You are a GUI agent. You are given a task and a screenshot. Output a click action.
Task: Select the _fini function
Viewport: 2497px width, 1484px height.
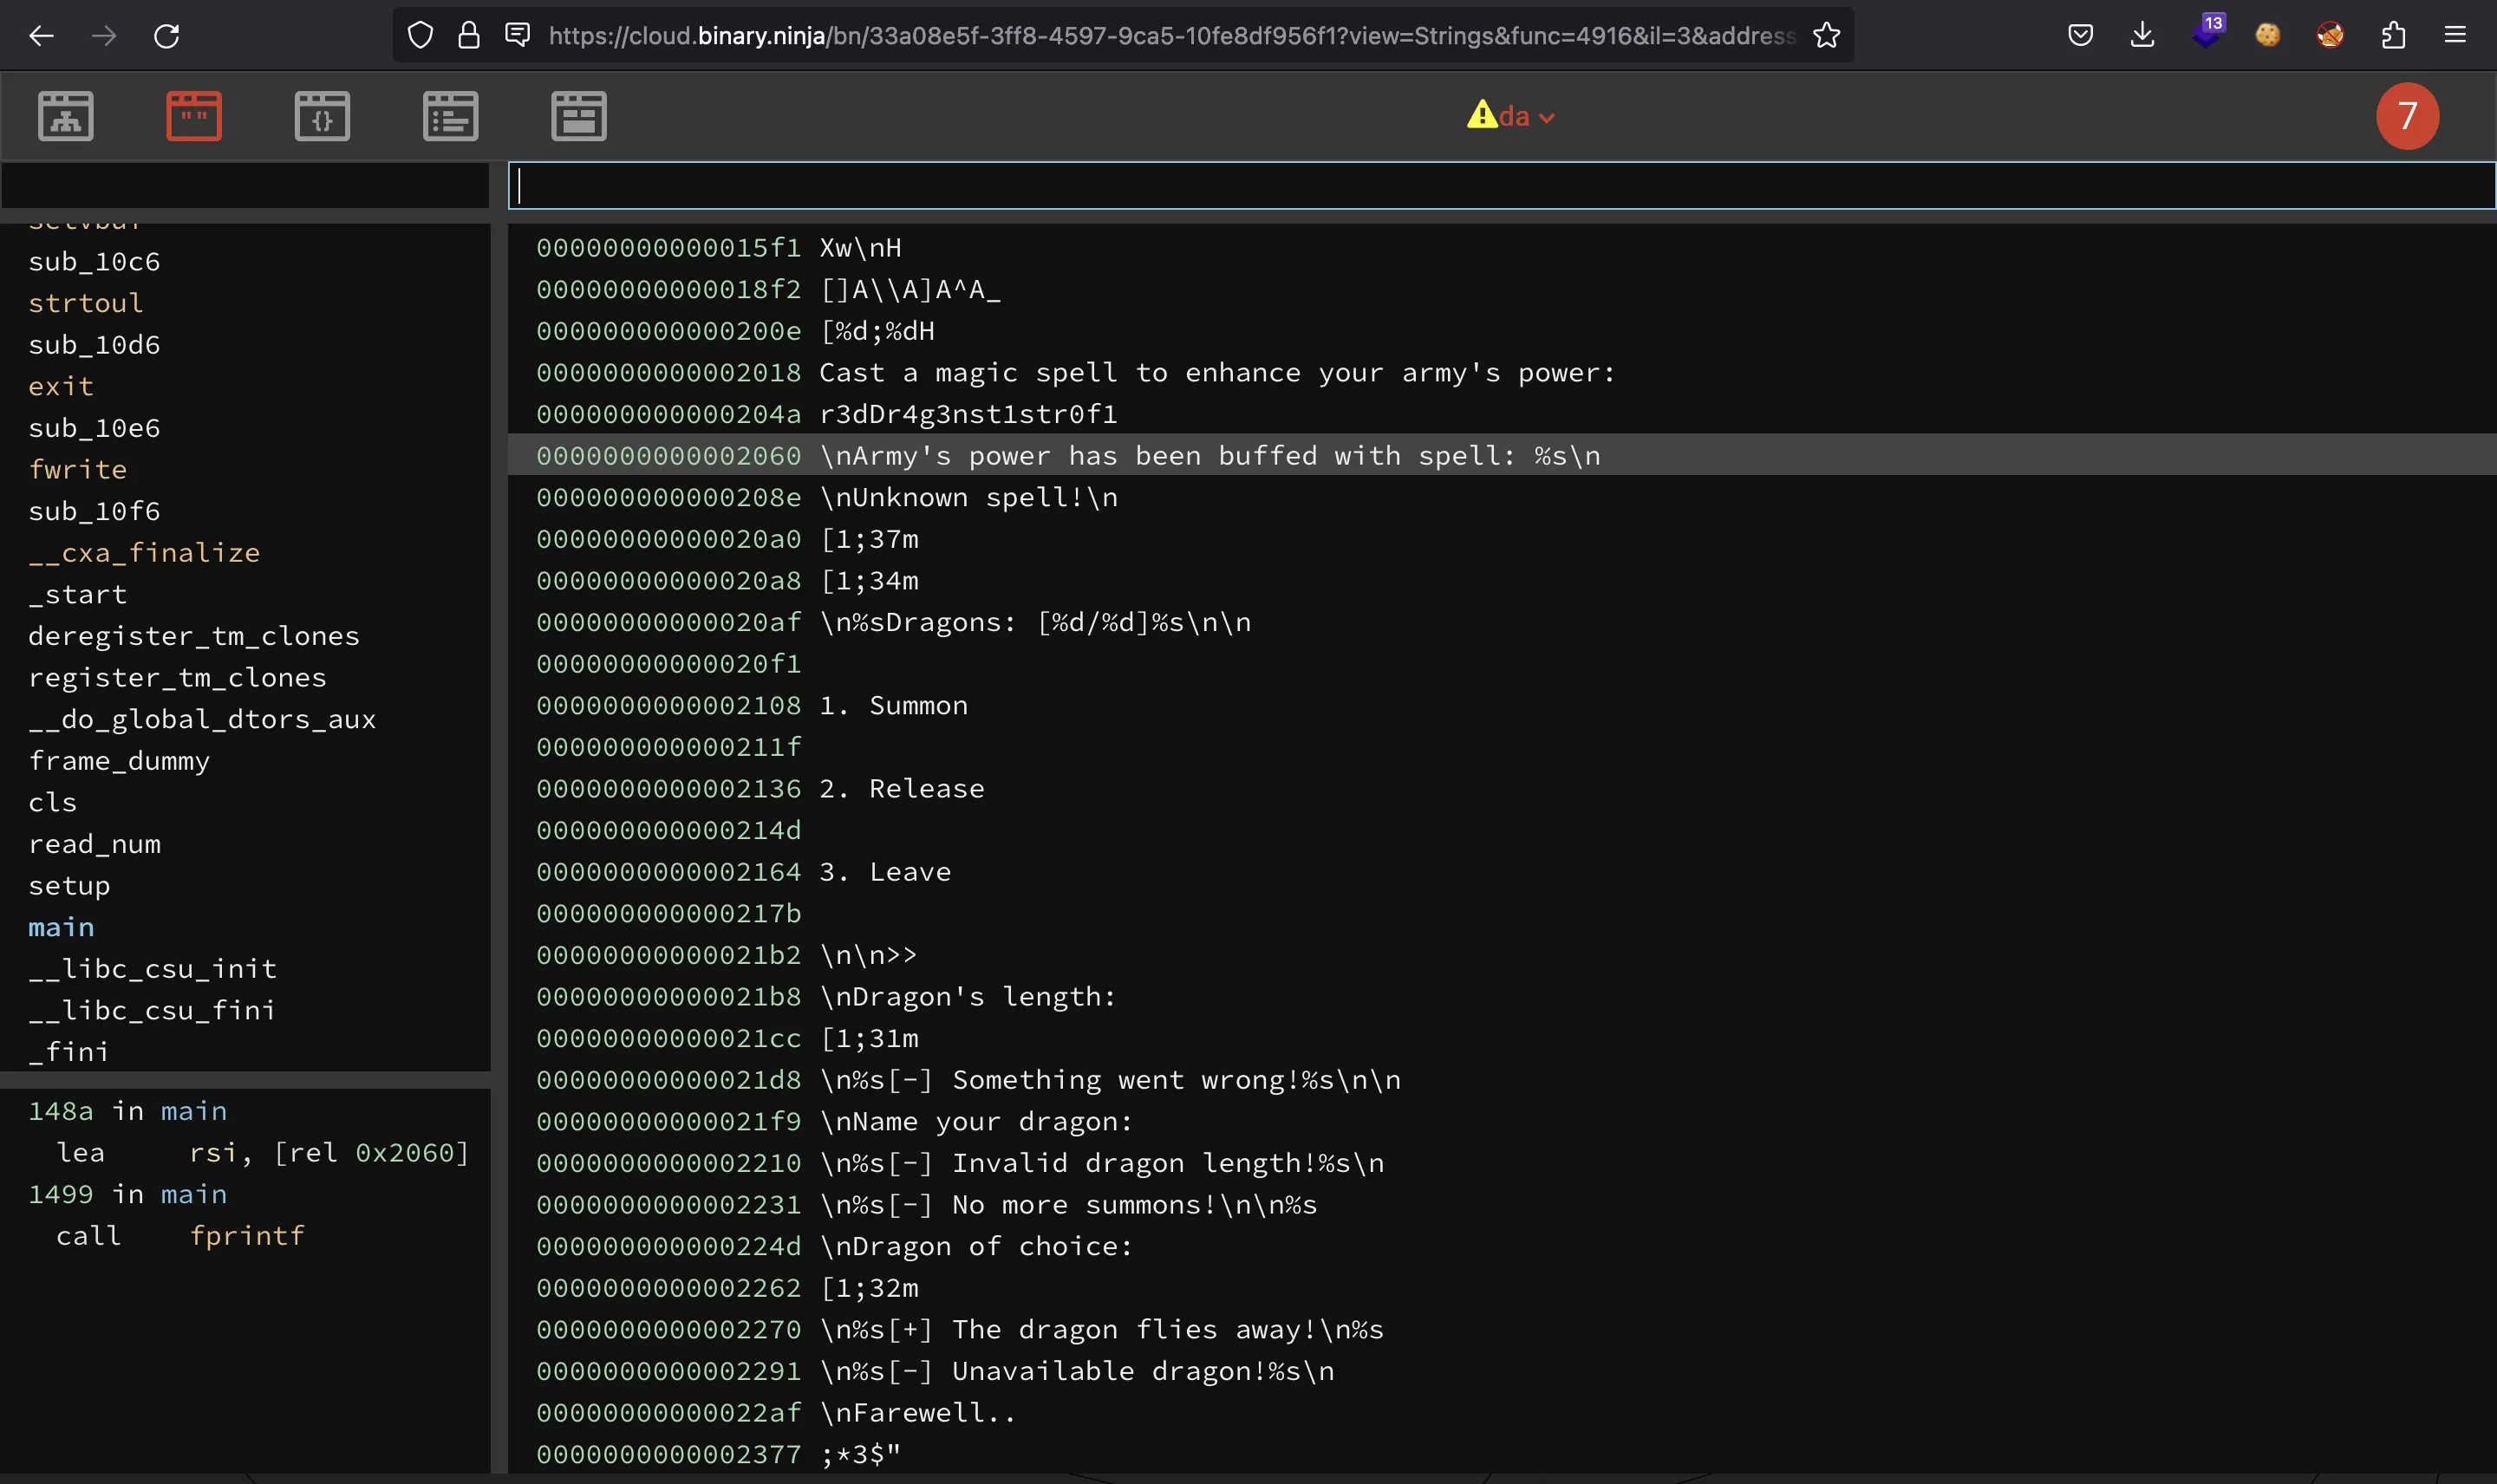click(69, 1052)
